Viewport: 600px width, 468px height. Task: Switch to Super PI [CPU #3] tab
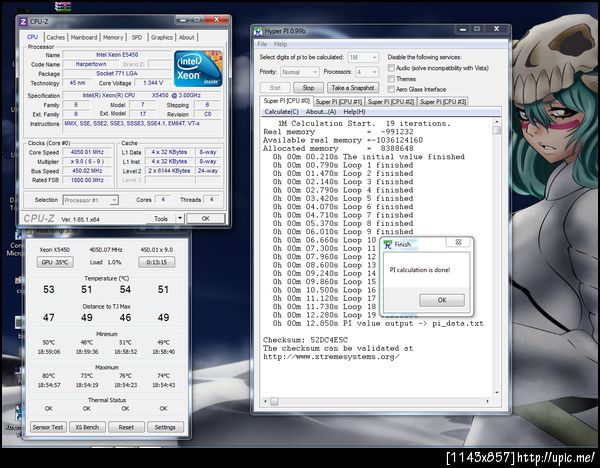[443, 102]
